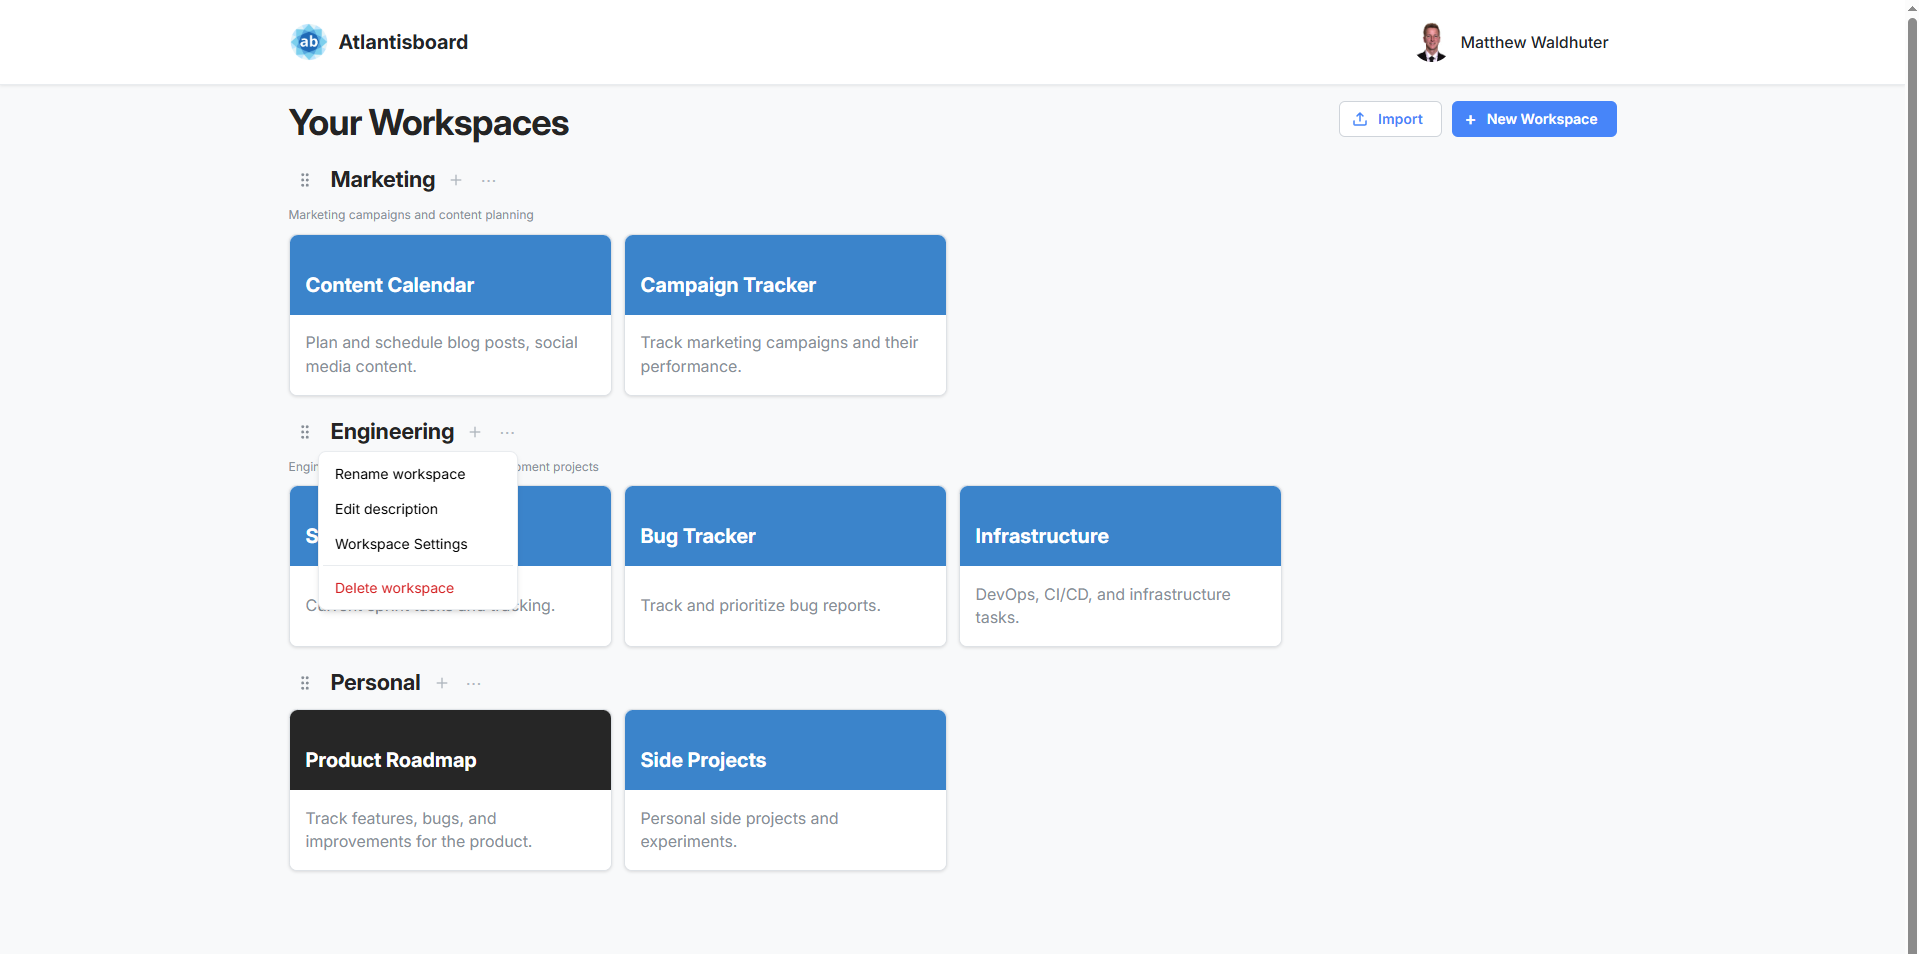Screen dimensions: 1919x954
Task: Click the Import button
Action: pyautogui.click(x=1390, y=119)
